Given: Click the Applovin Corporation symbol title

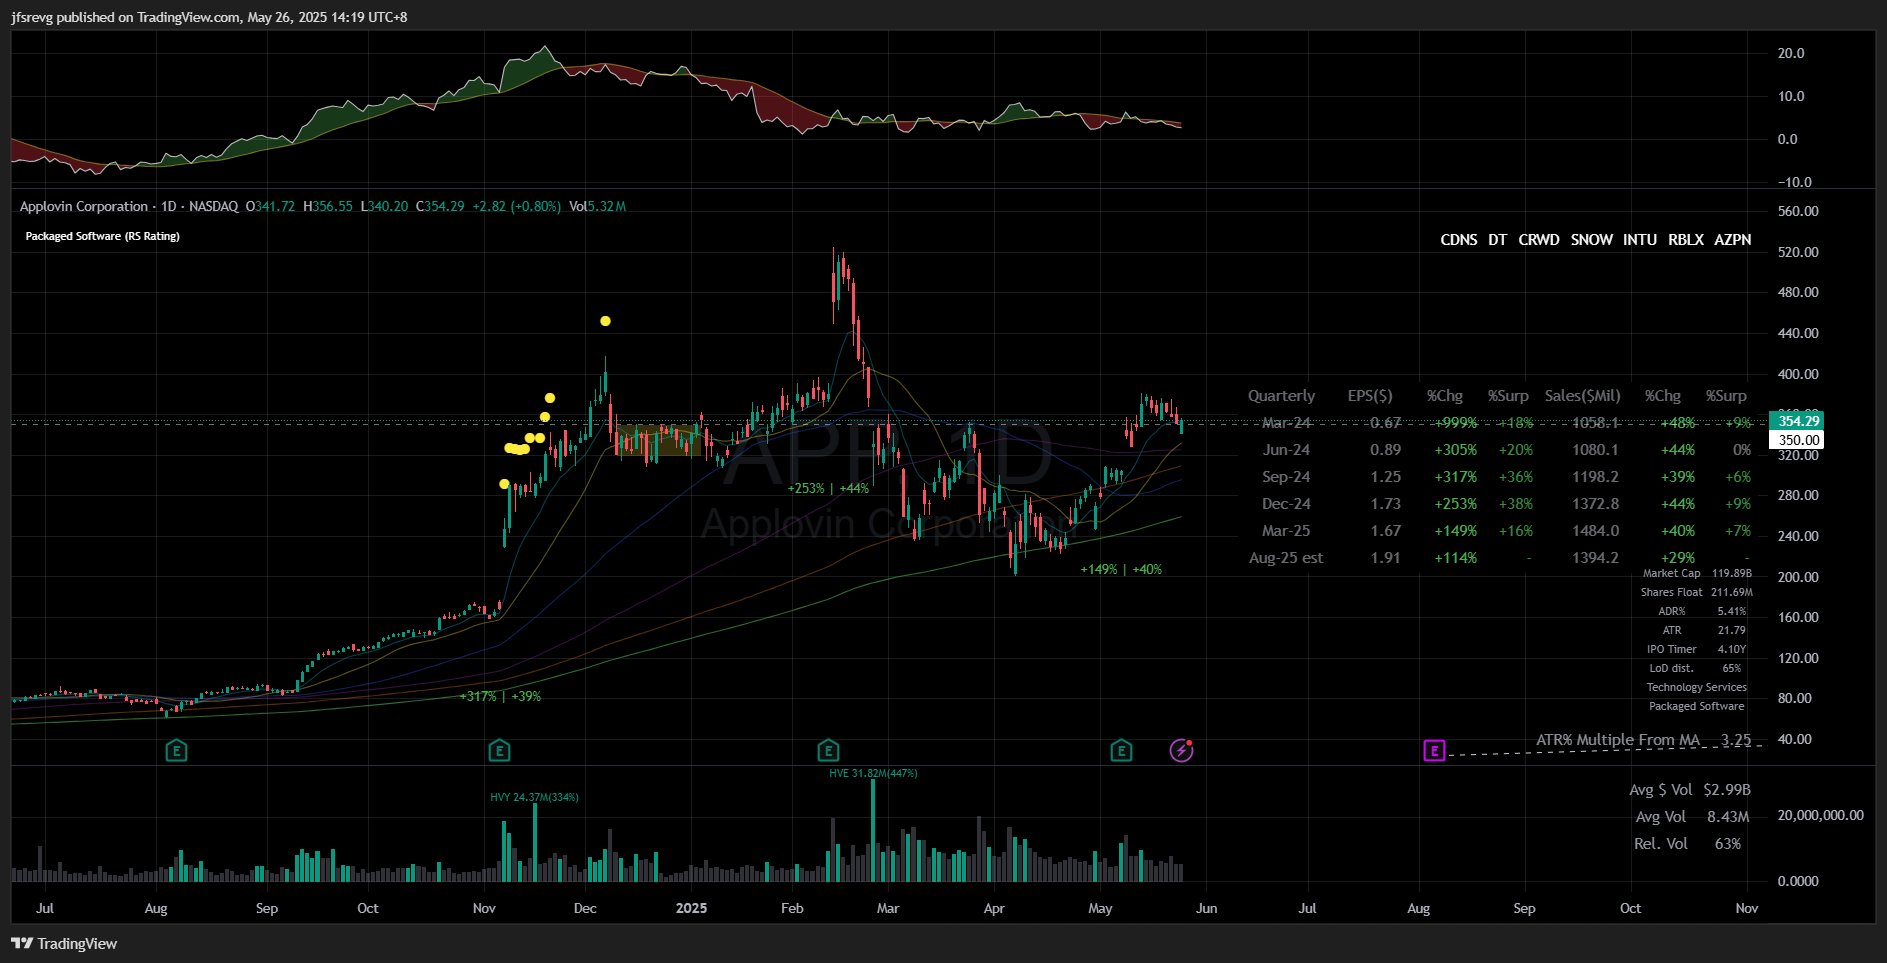Looking at the screenshot, I should [x=84, y=206].
